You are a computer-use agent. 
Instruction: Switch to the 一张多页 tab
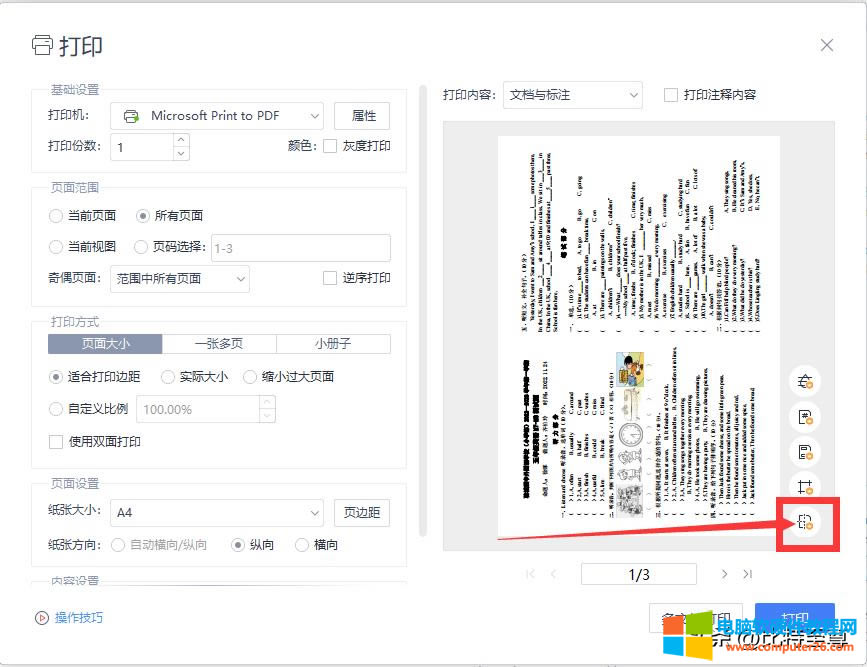point(219,343)
